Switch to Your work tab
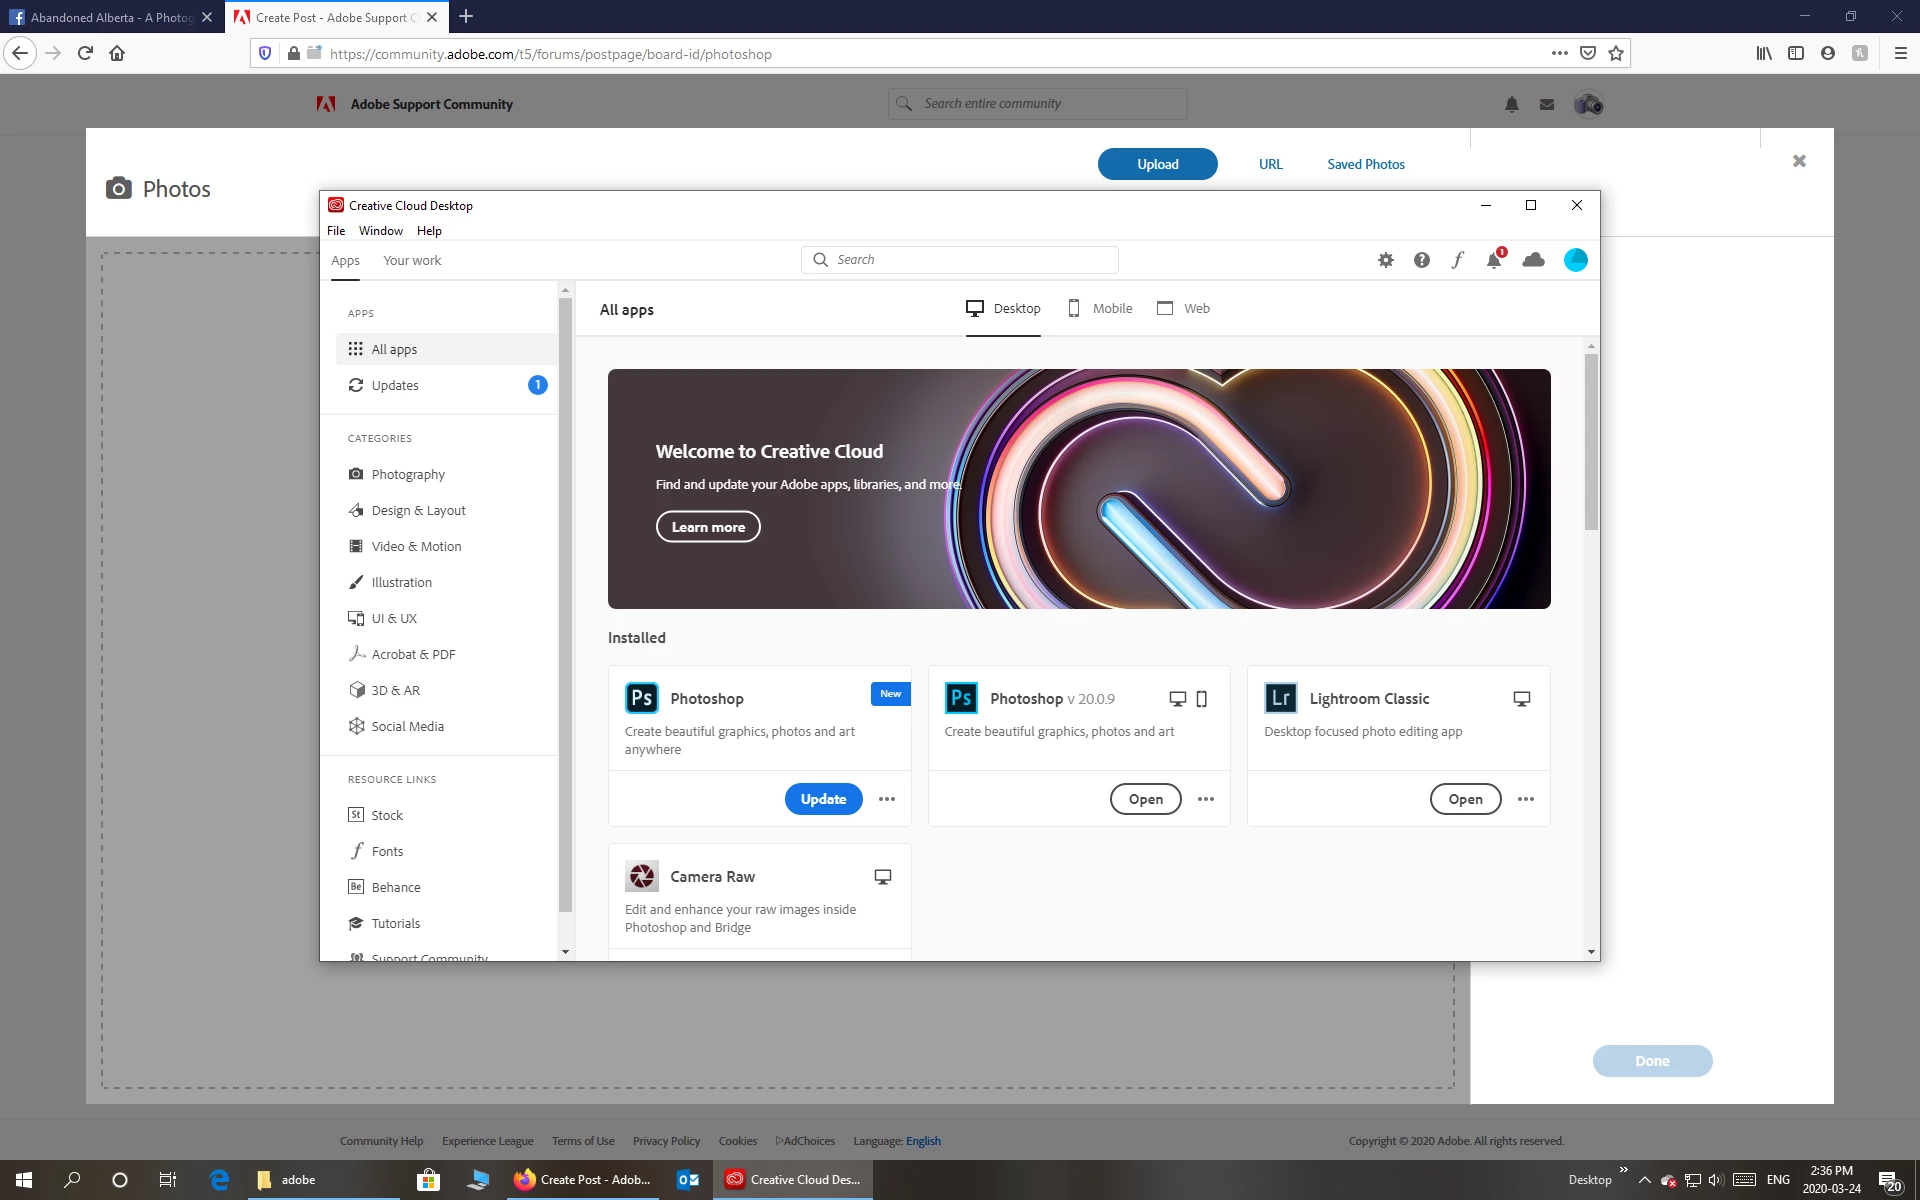Image resolution: width=1920 pixels, height=1200 pixels. [412, 260]
